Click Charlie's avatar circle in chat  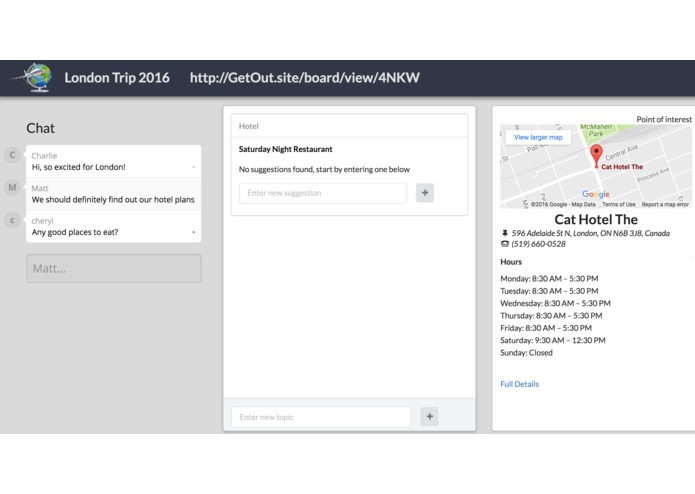click(12, 155)
